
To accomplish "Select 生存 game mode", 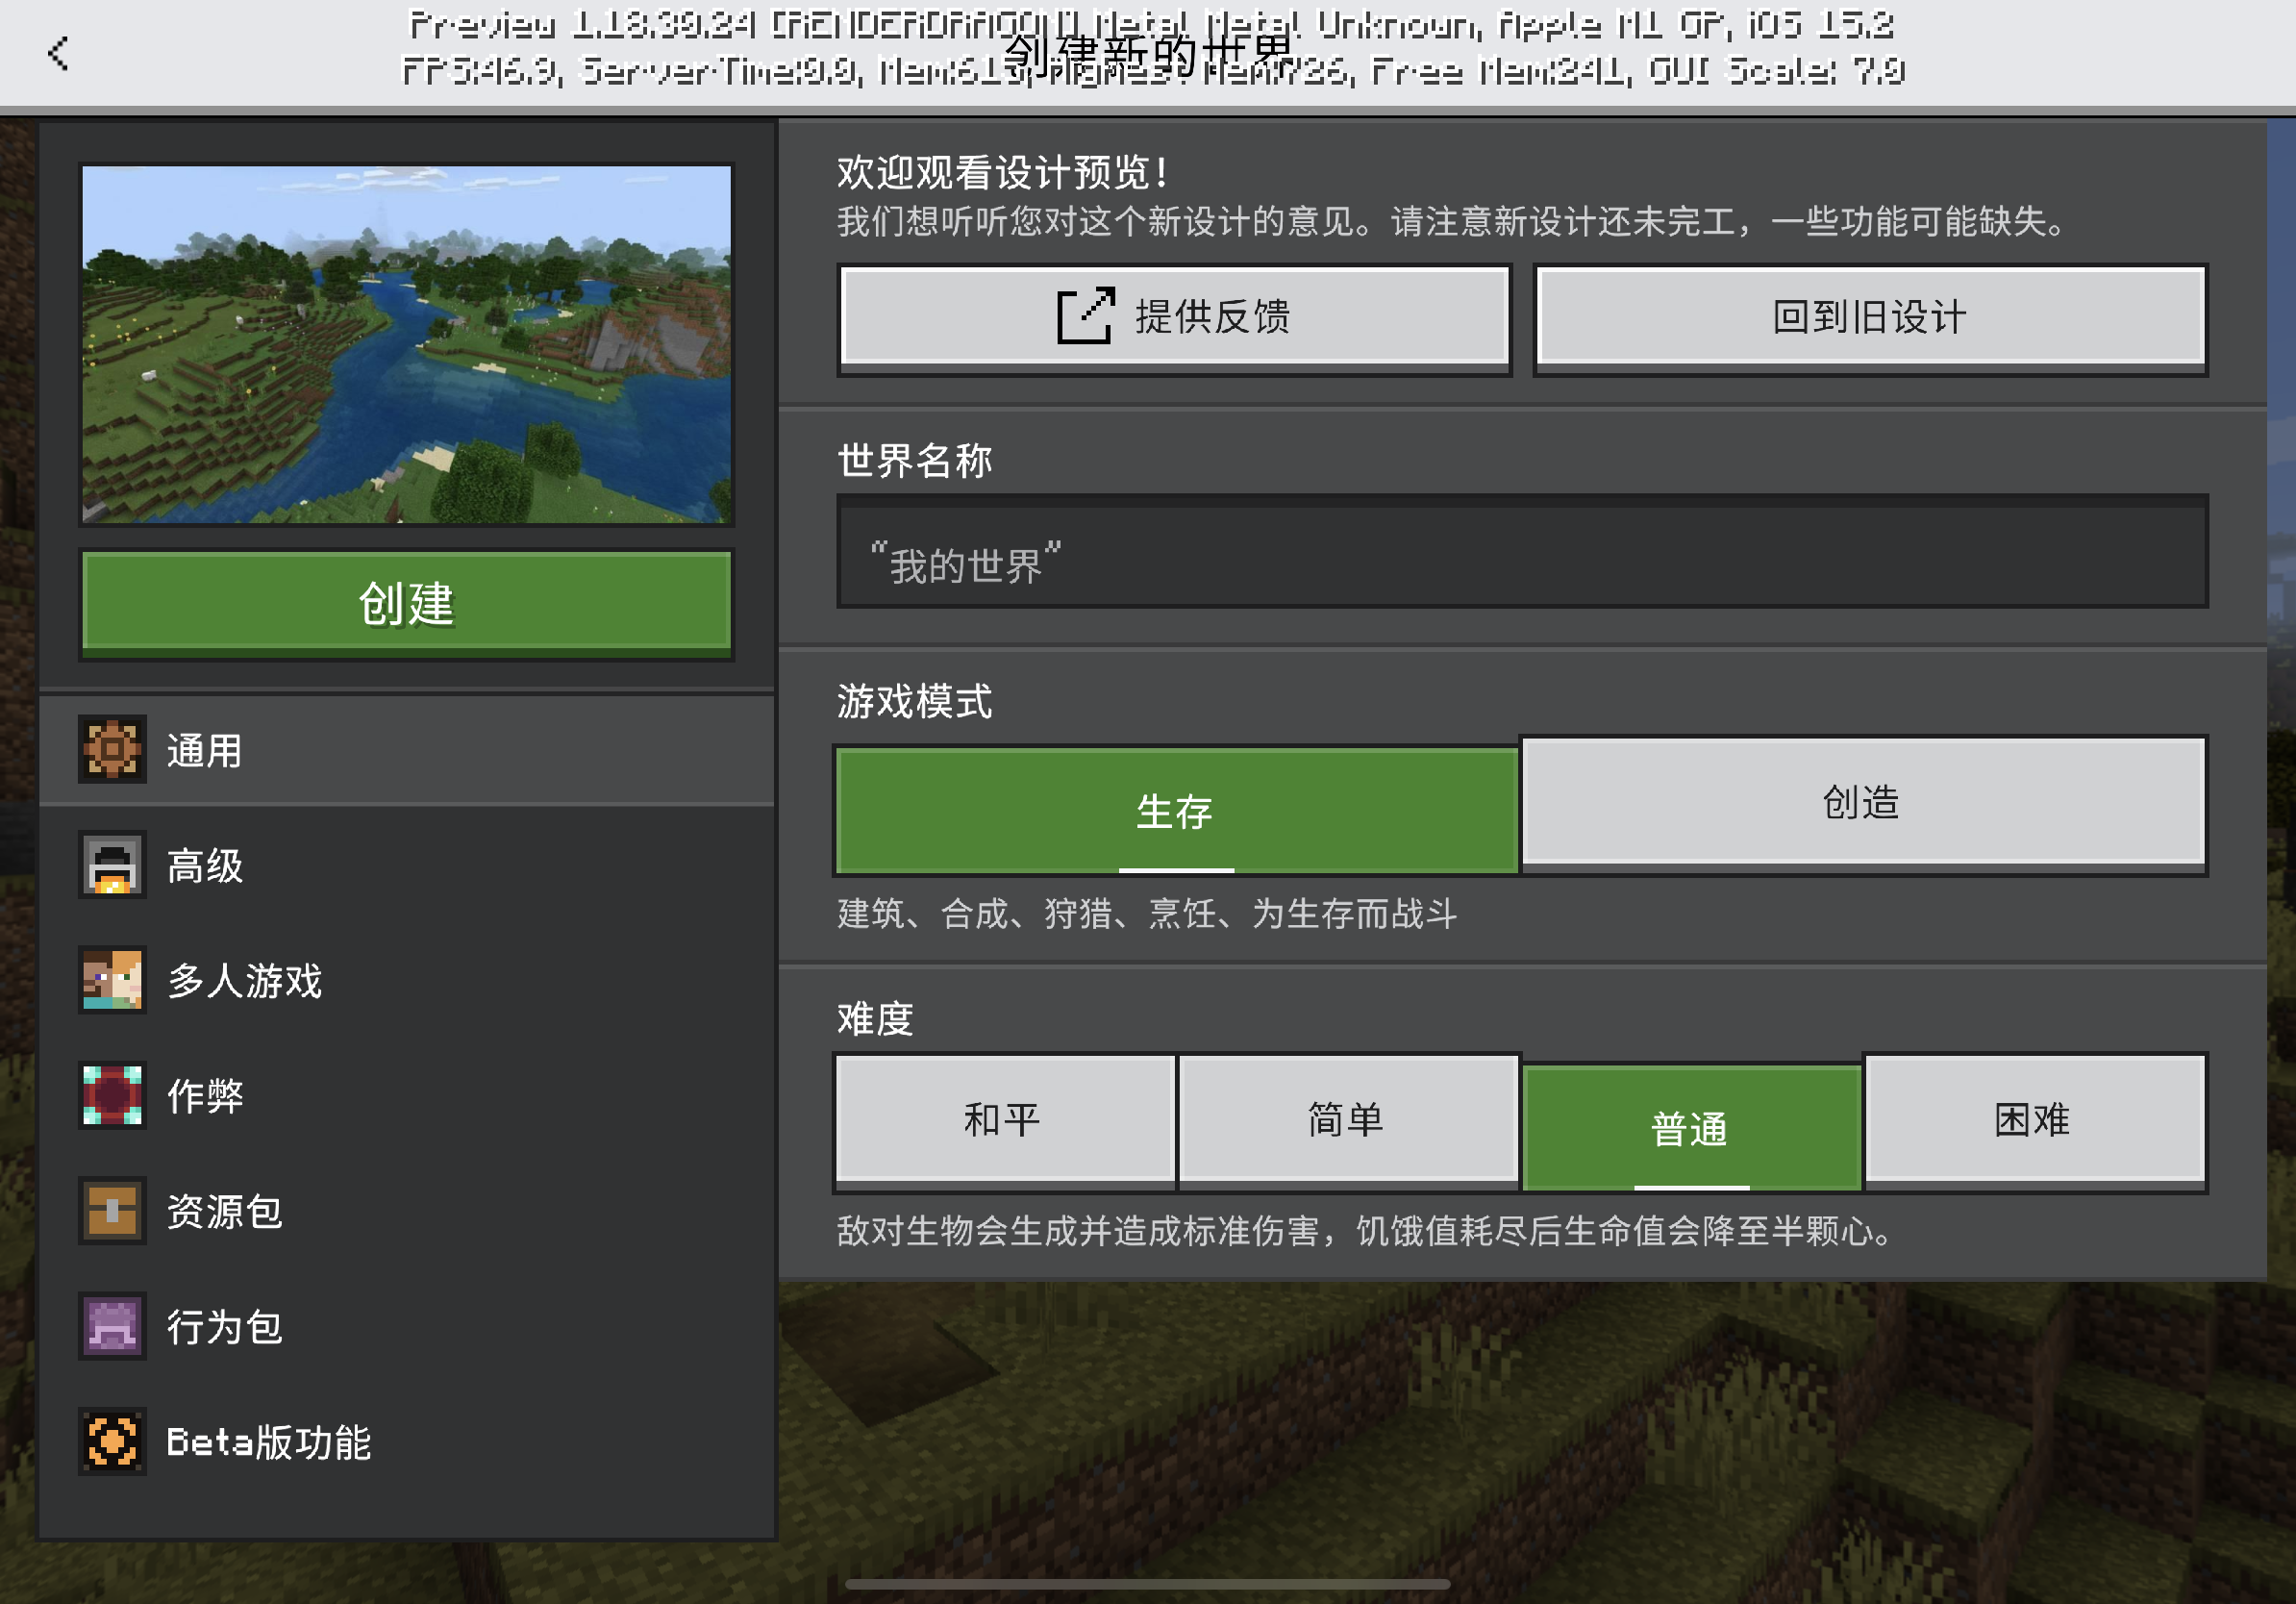I will click(1175, 811).
